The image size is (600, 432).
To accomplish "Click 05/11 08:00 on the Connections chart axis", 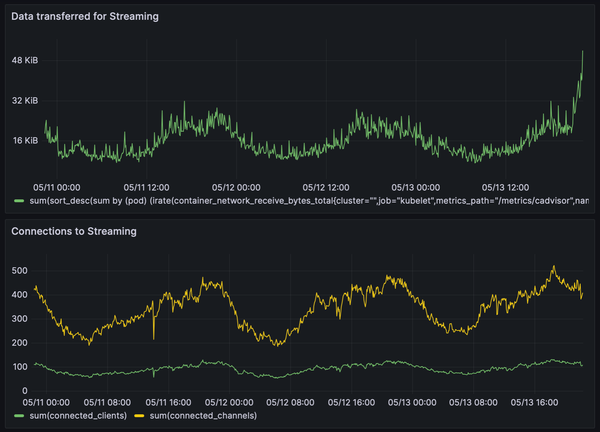I will point(107,403).
